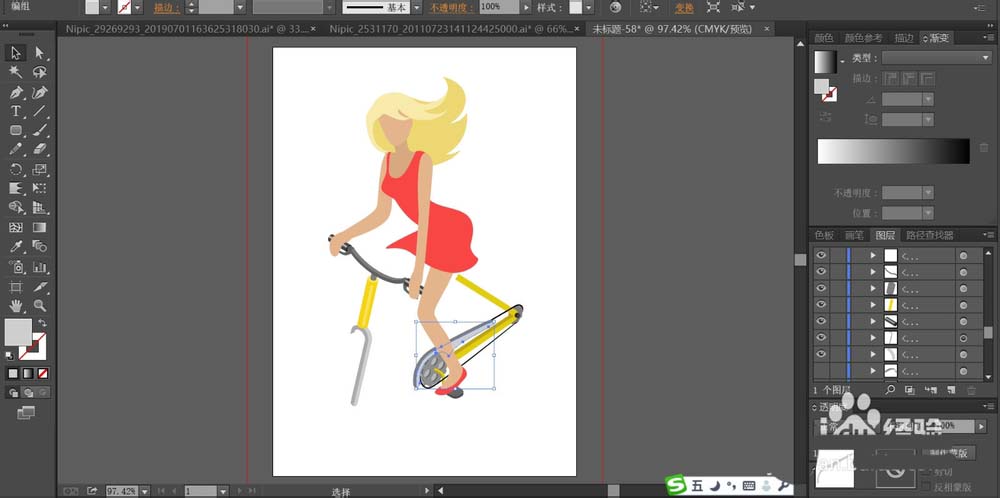This screenshot has height=498, width=1000.
Task: Create new layer in Layers panel
Action: click(950, 390)
